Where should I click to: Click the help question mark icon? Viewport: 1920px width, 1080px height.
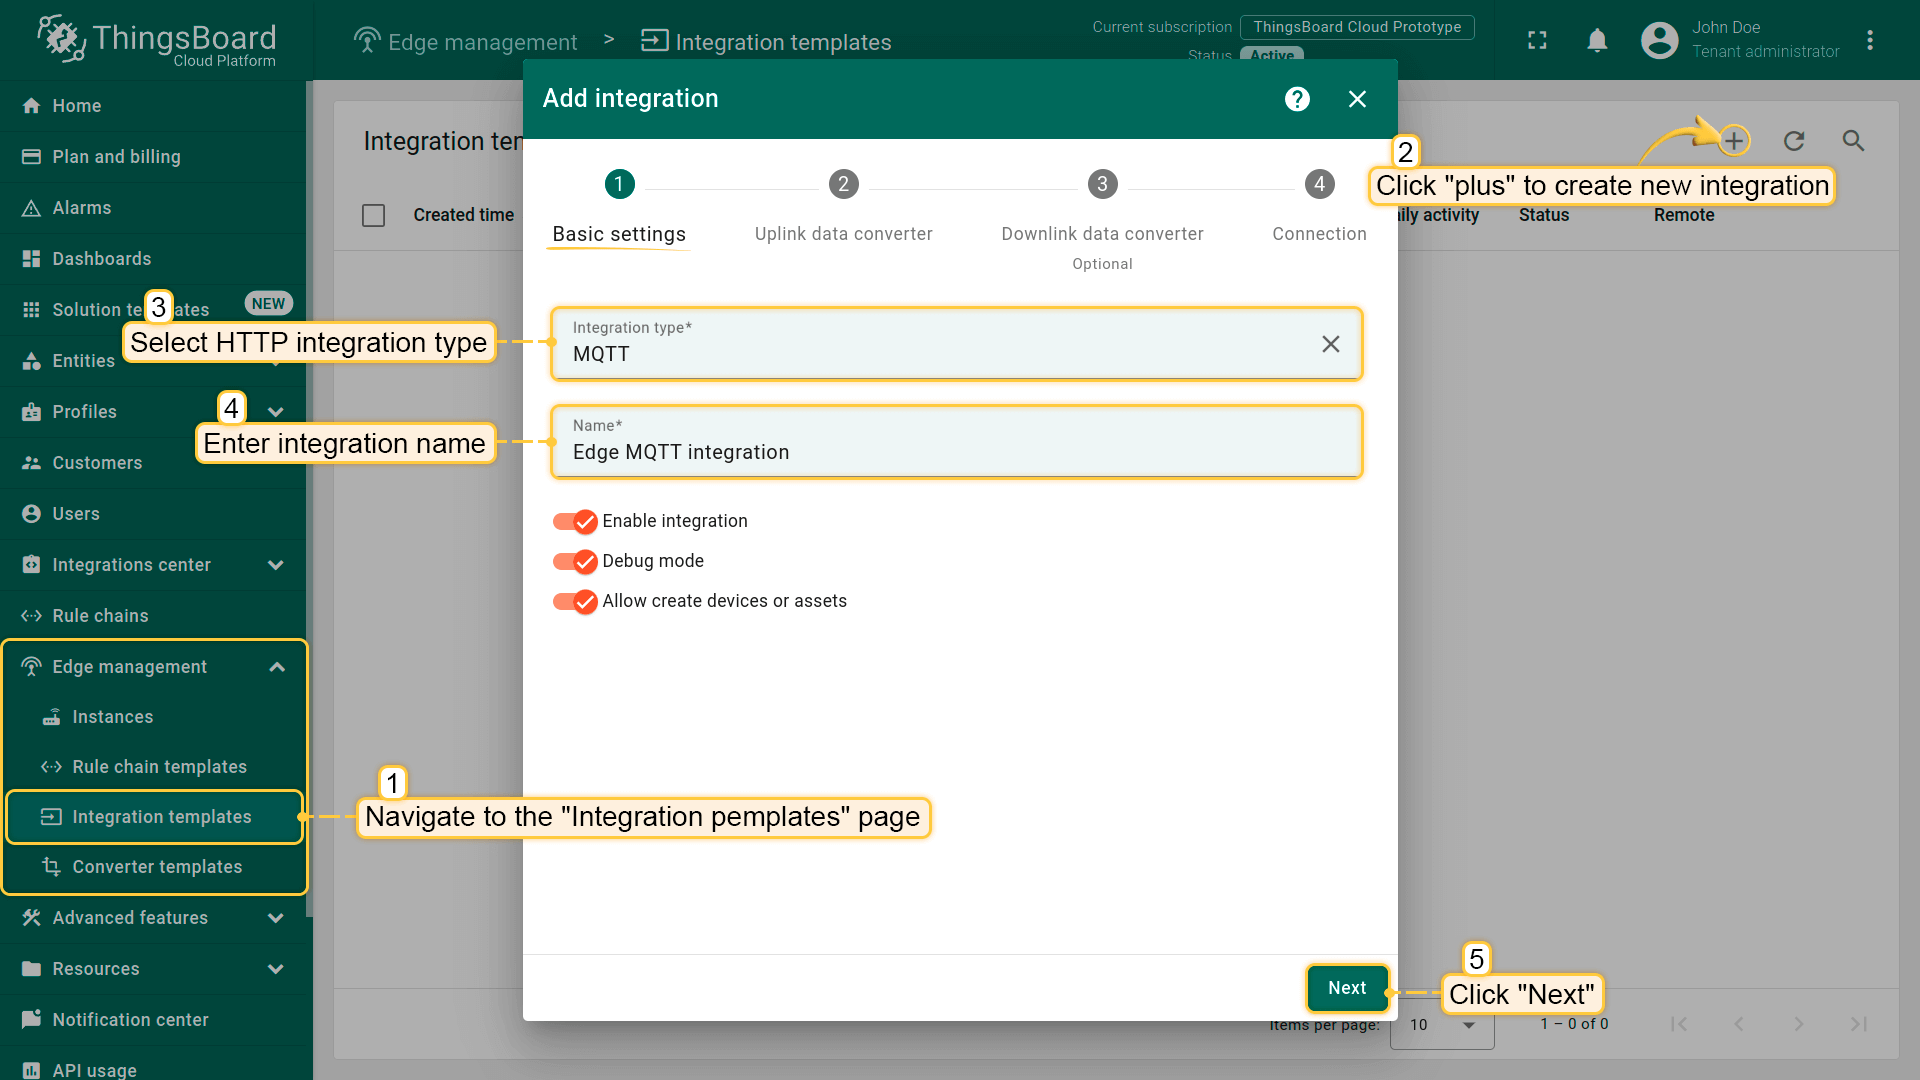pyautogui.click(x=1297, y=99)
